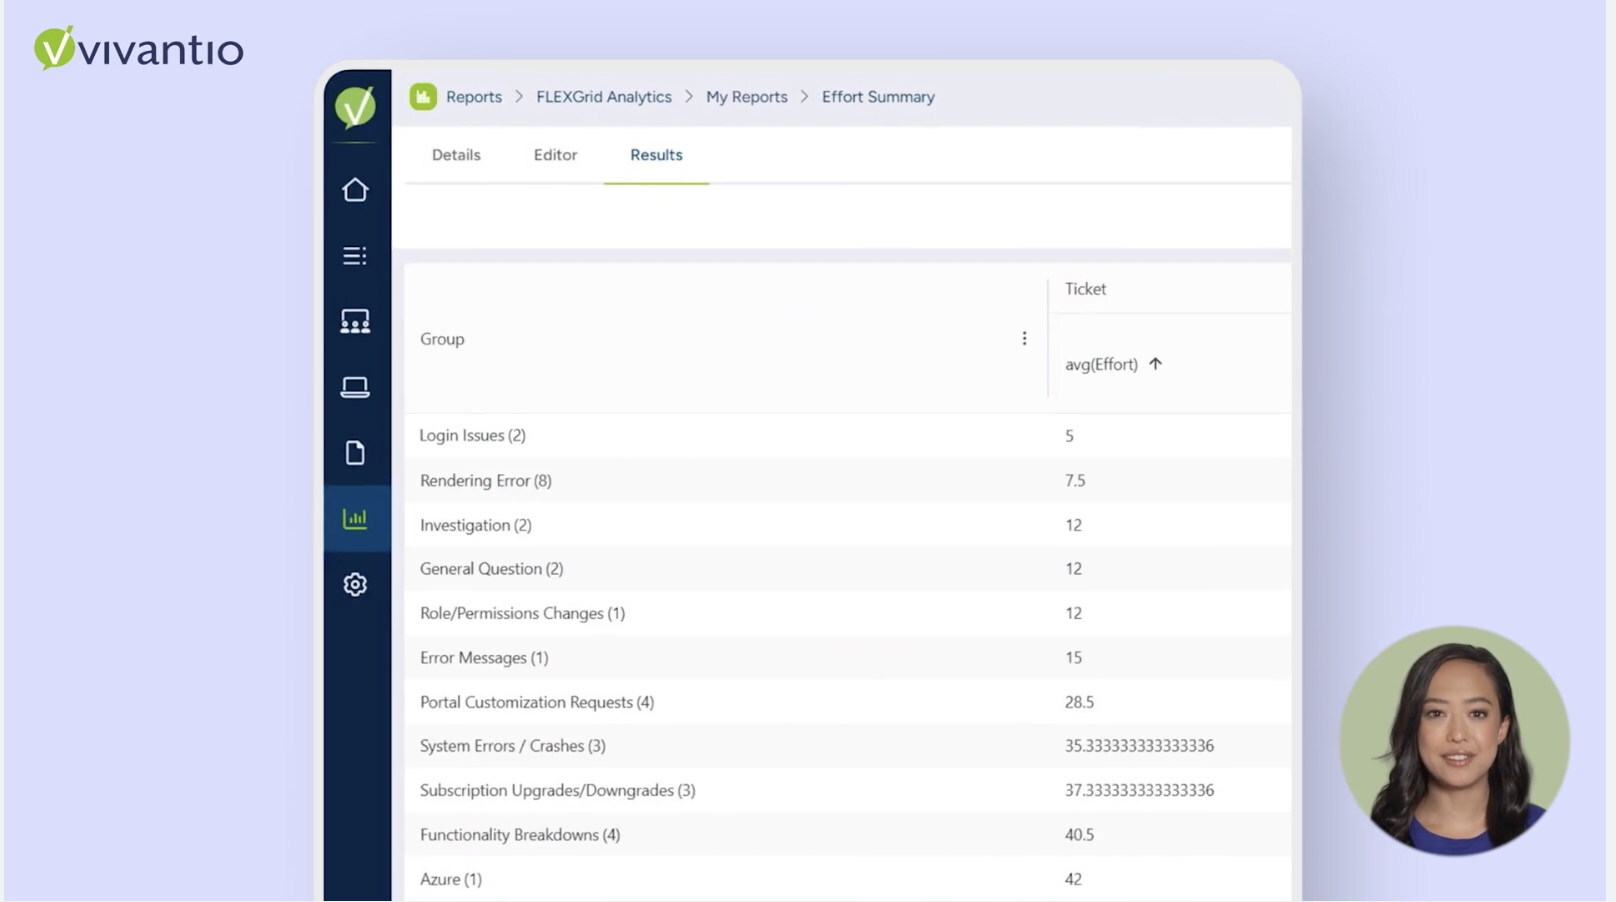The width and height of the screenshot is (1616, 902).
Task: Switch to the Editor tab
Action: pyautogui.click(x=555, y=155)
